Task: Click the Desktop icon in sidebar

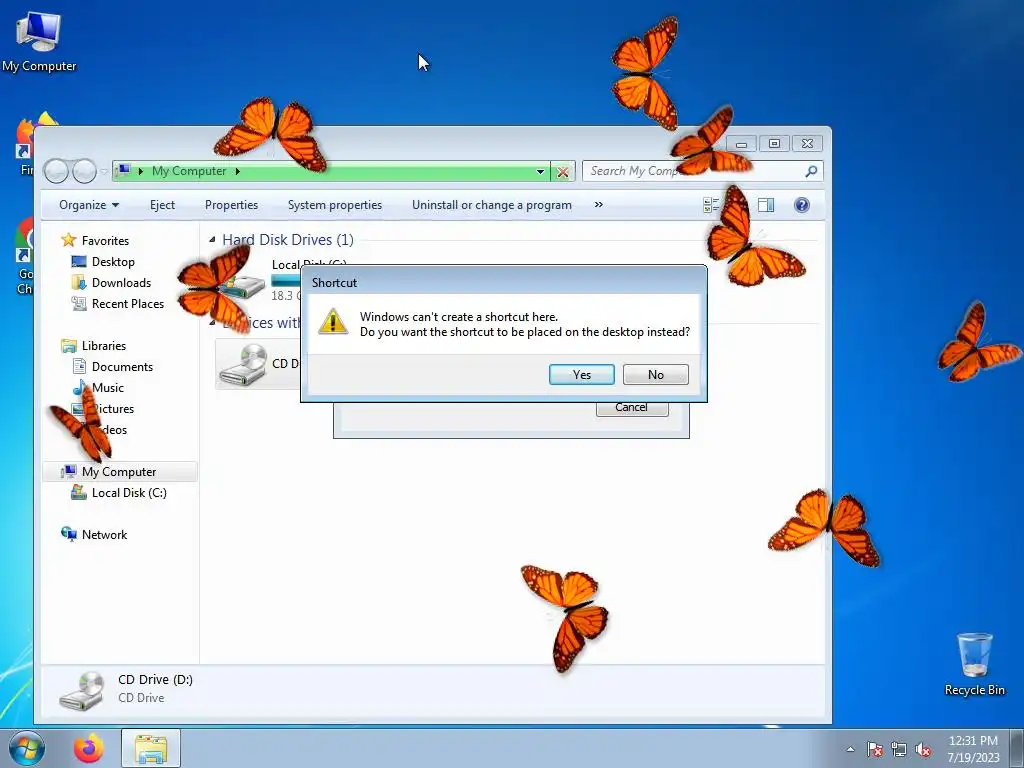Action: click(x=79, y=261)
